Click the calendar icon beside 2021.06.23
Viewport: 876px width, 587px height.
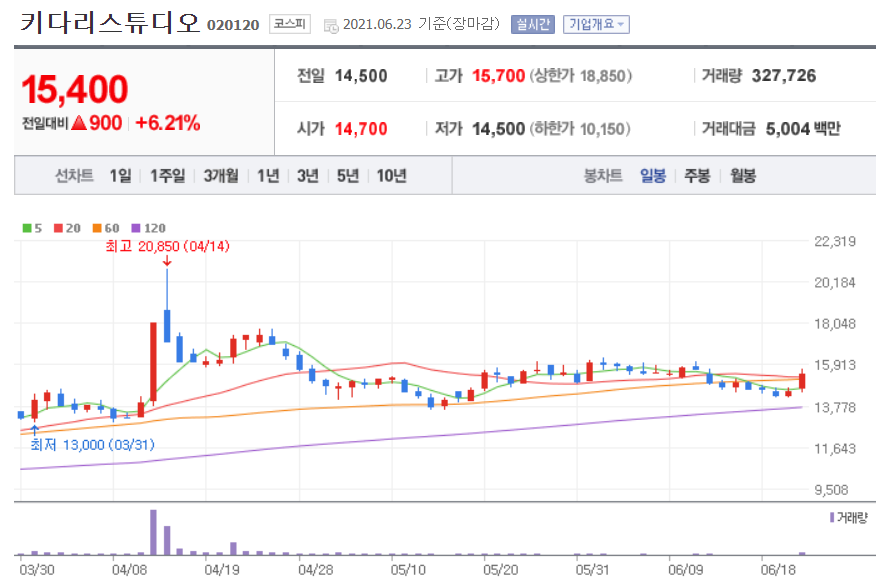point(331,26)
